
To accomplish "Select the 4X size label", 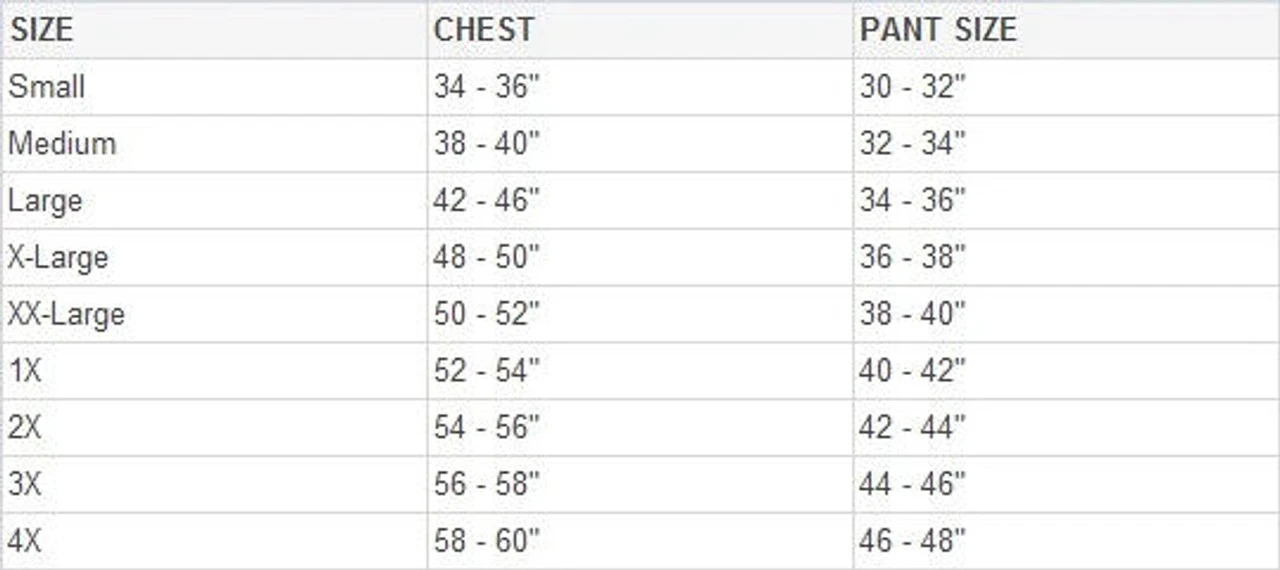I will click(x=25, y=543).
